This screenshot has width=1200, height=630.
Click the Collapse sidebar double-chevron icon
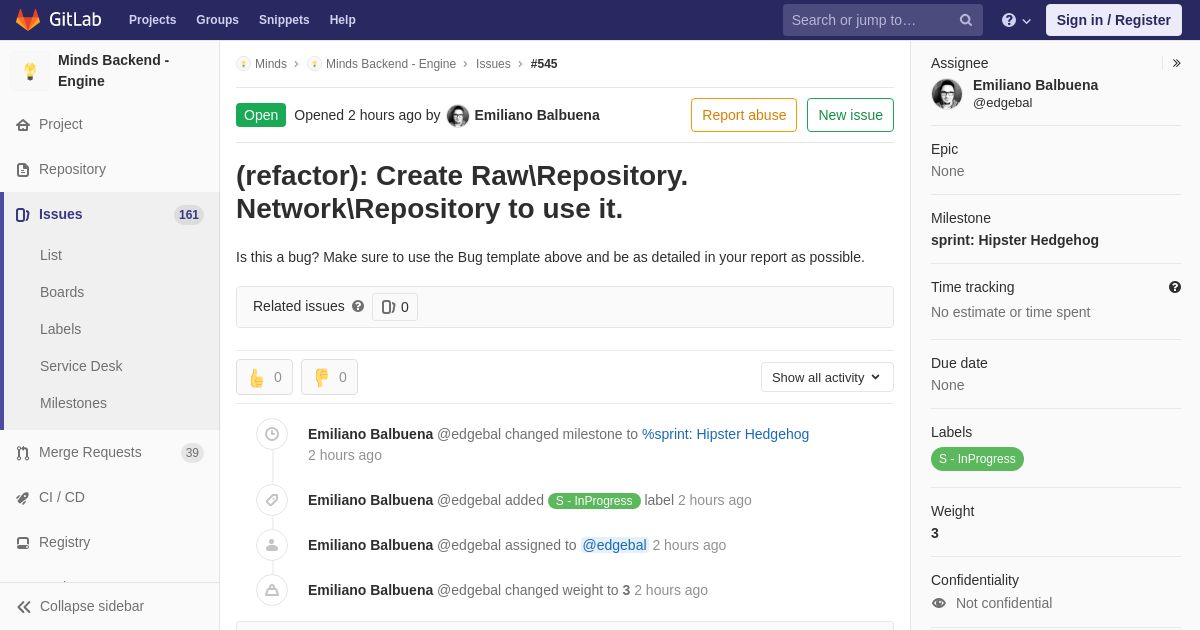(24, 607)
